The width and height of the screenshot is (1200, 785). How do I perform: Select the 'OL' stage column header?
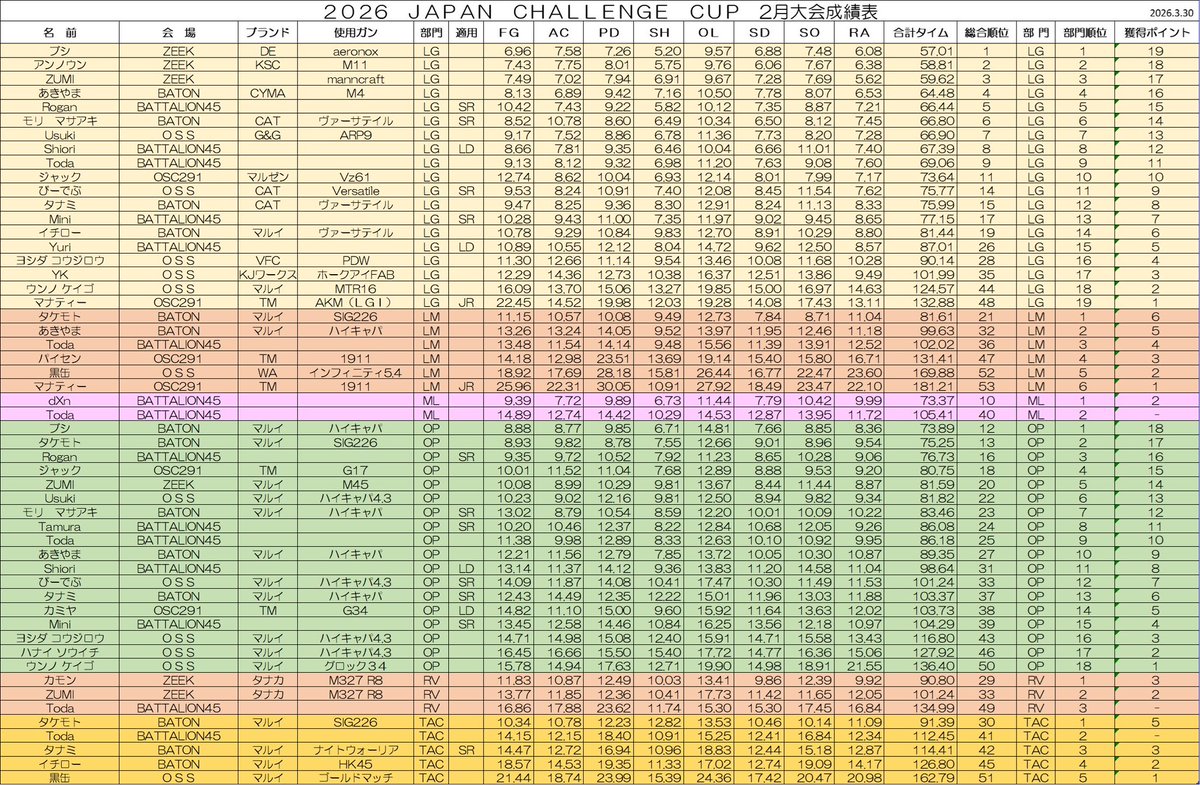coord(708,32)
